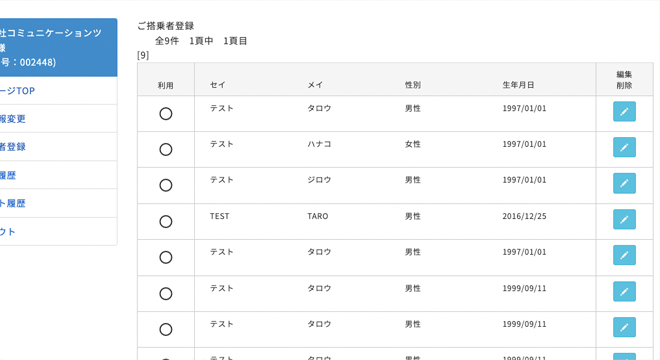Choose the 利用 radio for テスト ハナコ
The width and height of the screenshot is (660, 360).
coord(166,149)
